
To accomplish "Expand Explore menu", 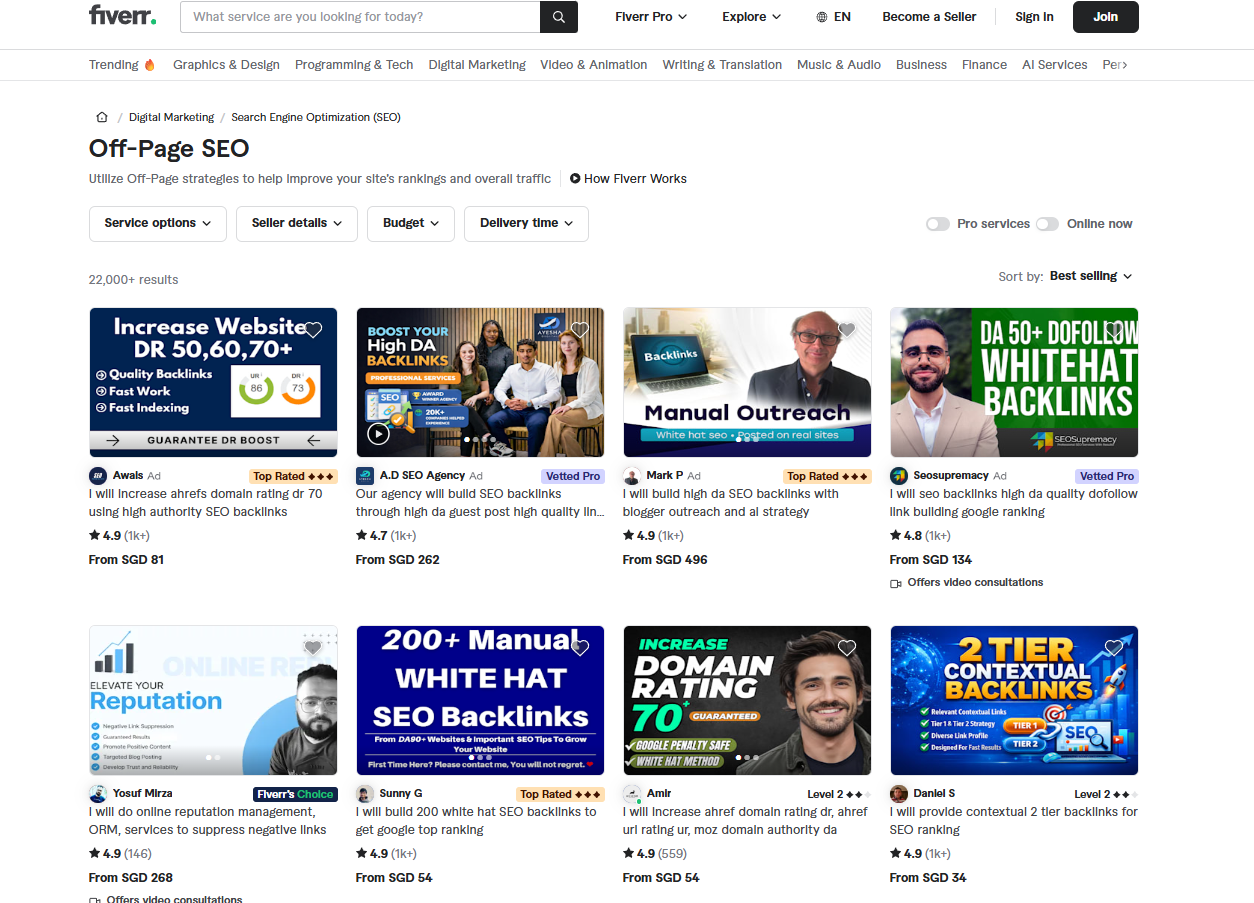I will (752, 17).
